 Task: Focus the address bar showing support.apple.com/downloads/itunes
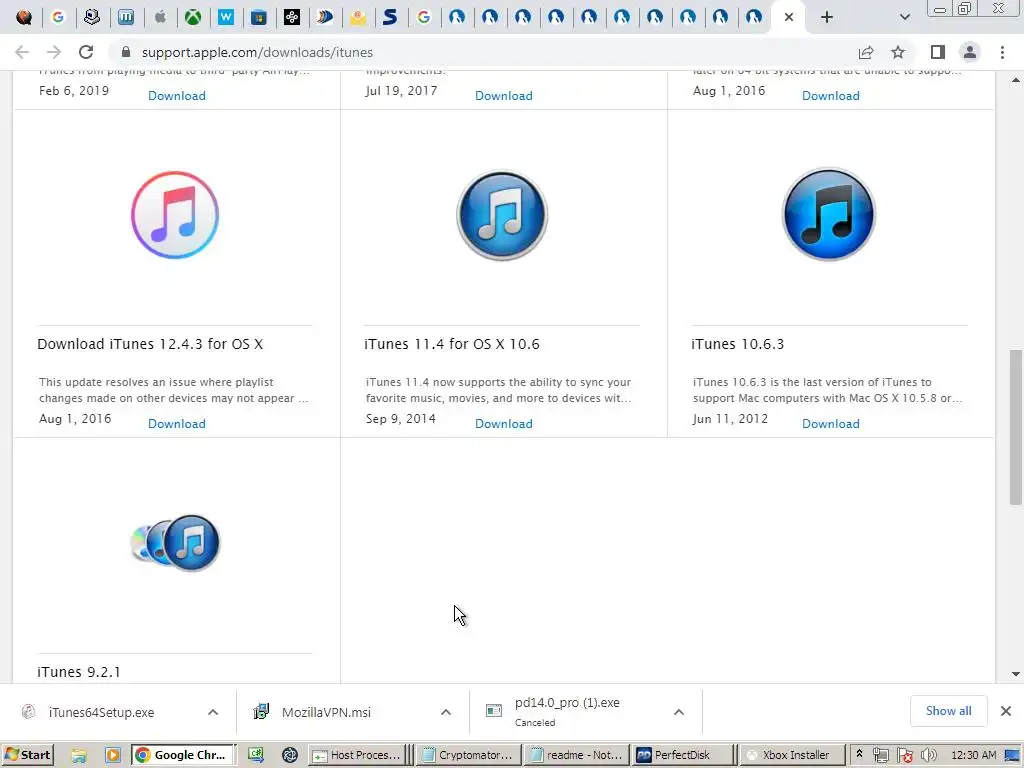[483, 52]
